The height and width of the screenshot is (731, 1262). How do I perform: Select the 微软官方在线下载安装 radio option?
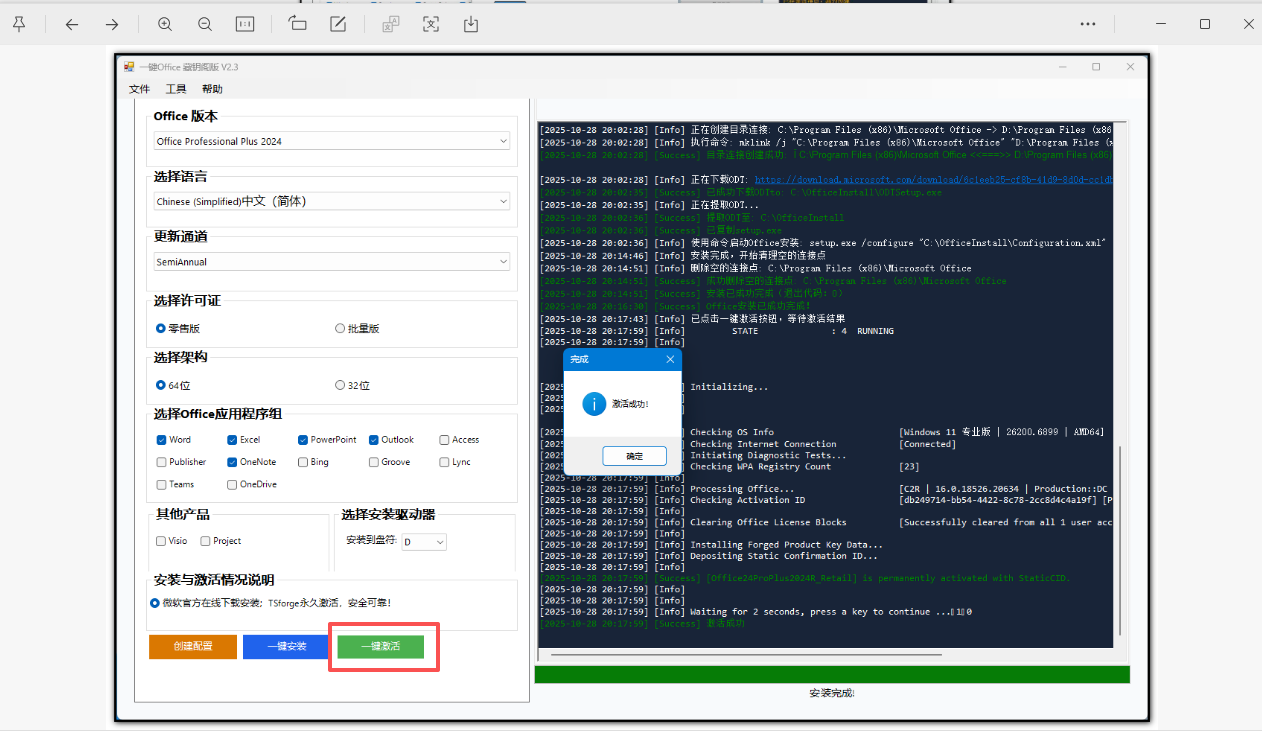(x=155, y=603)
